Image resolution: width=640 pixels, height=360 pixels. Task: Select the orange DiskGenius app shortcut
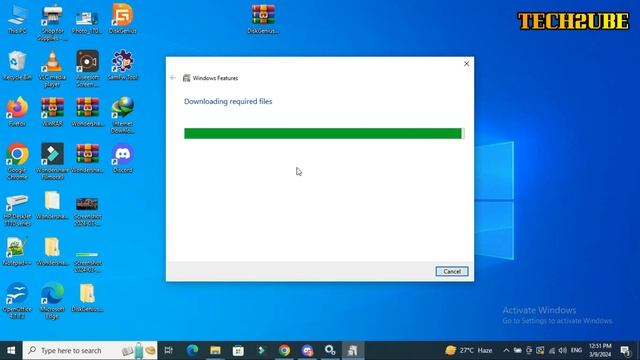(122, 19)
